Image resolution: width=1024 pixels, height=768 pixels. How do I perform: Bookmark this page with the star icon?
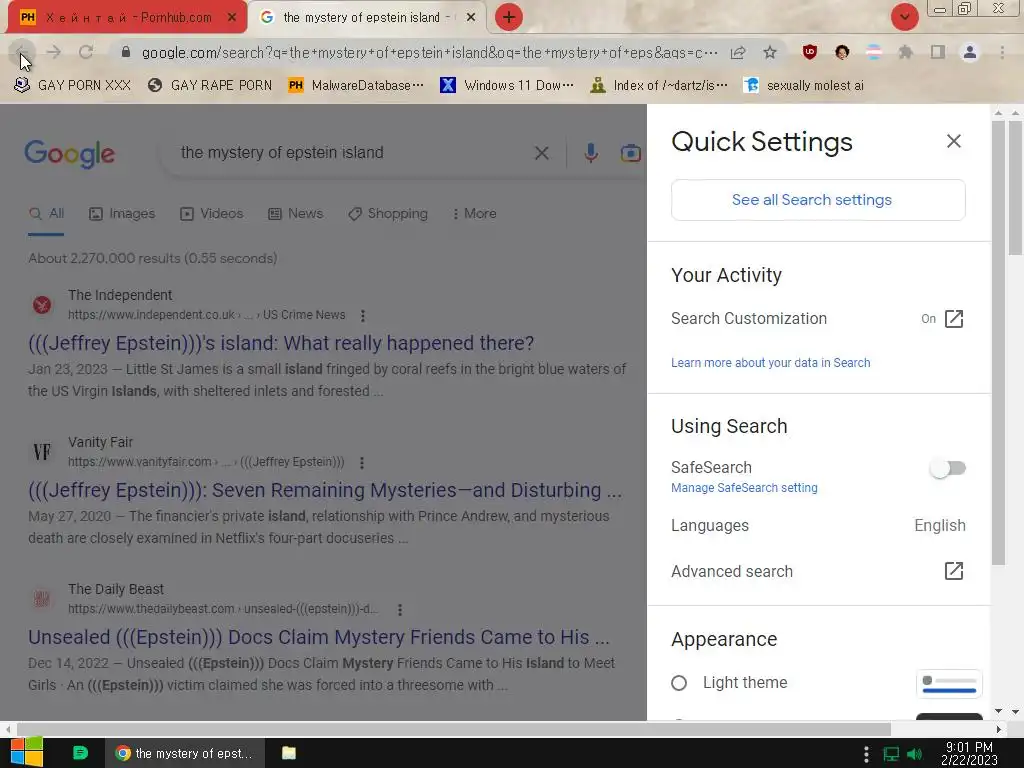coord(770,52)
